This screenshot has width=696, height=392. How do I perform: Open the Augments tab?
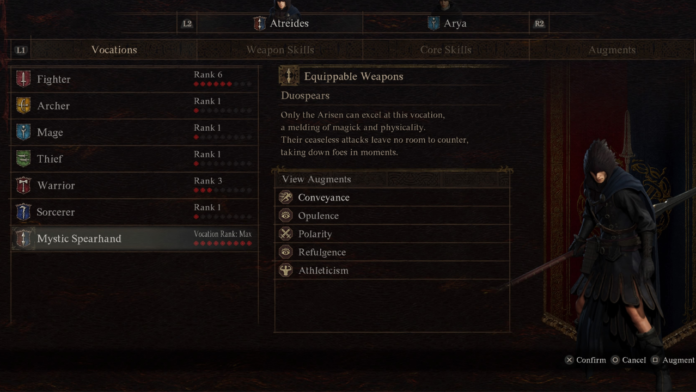612,50
